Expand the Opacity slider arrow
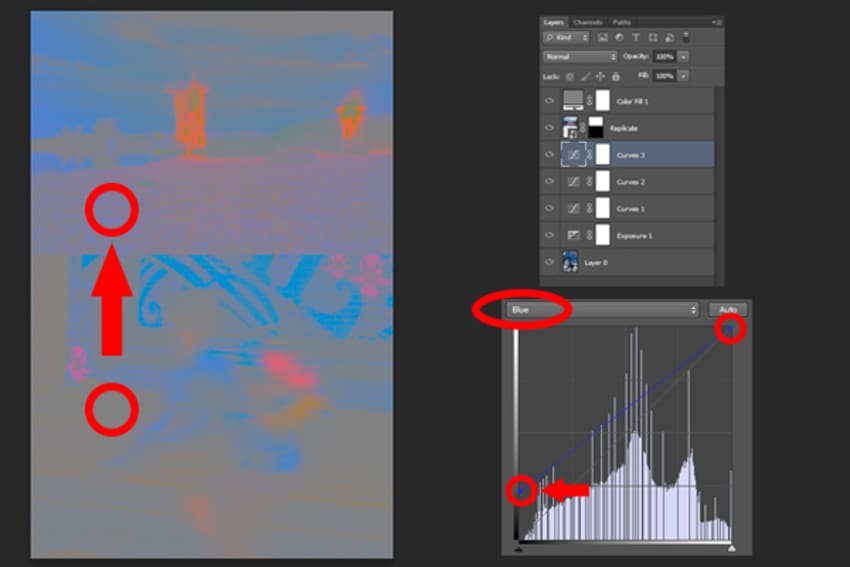Image resolution: width=850 pixels, height=567 pixels. (684, 56)
